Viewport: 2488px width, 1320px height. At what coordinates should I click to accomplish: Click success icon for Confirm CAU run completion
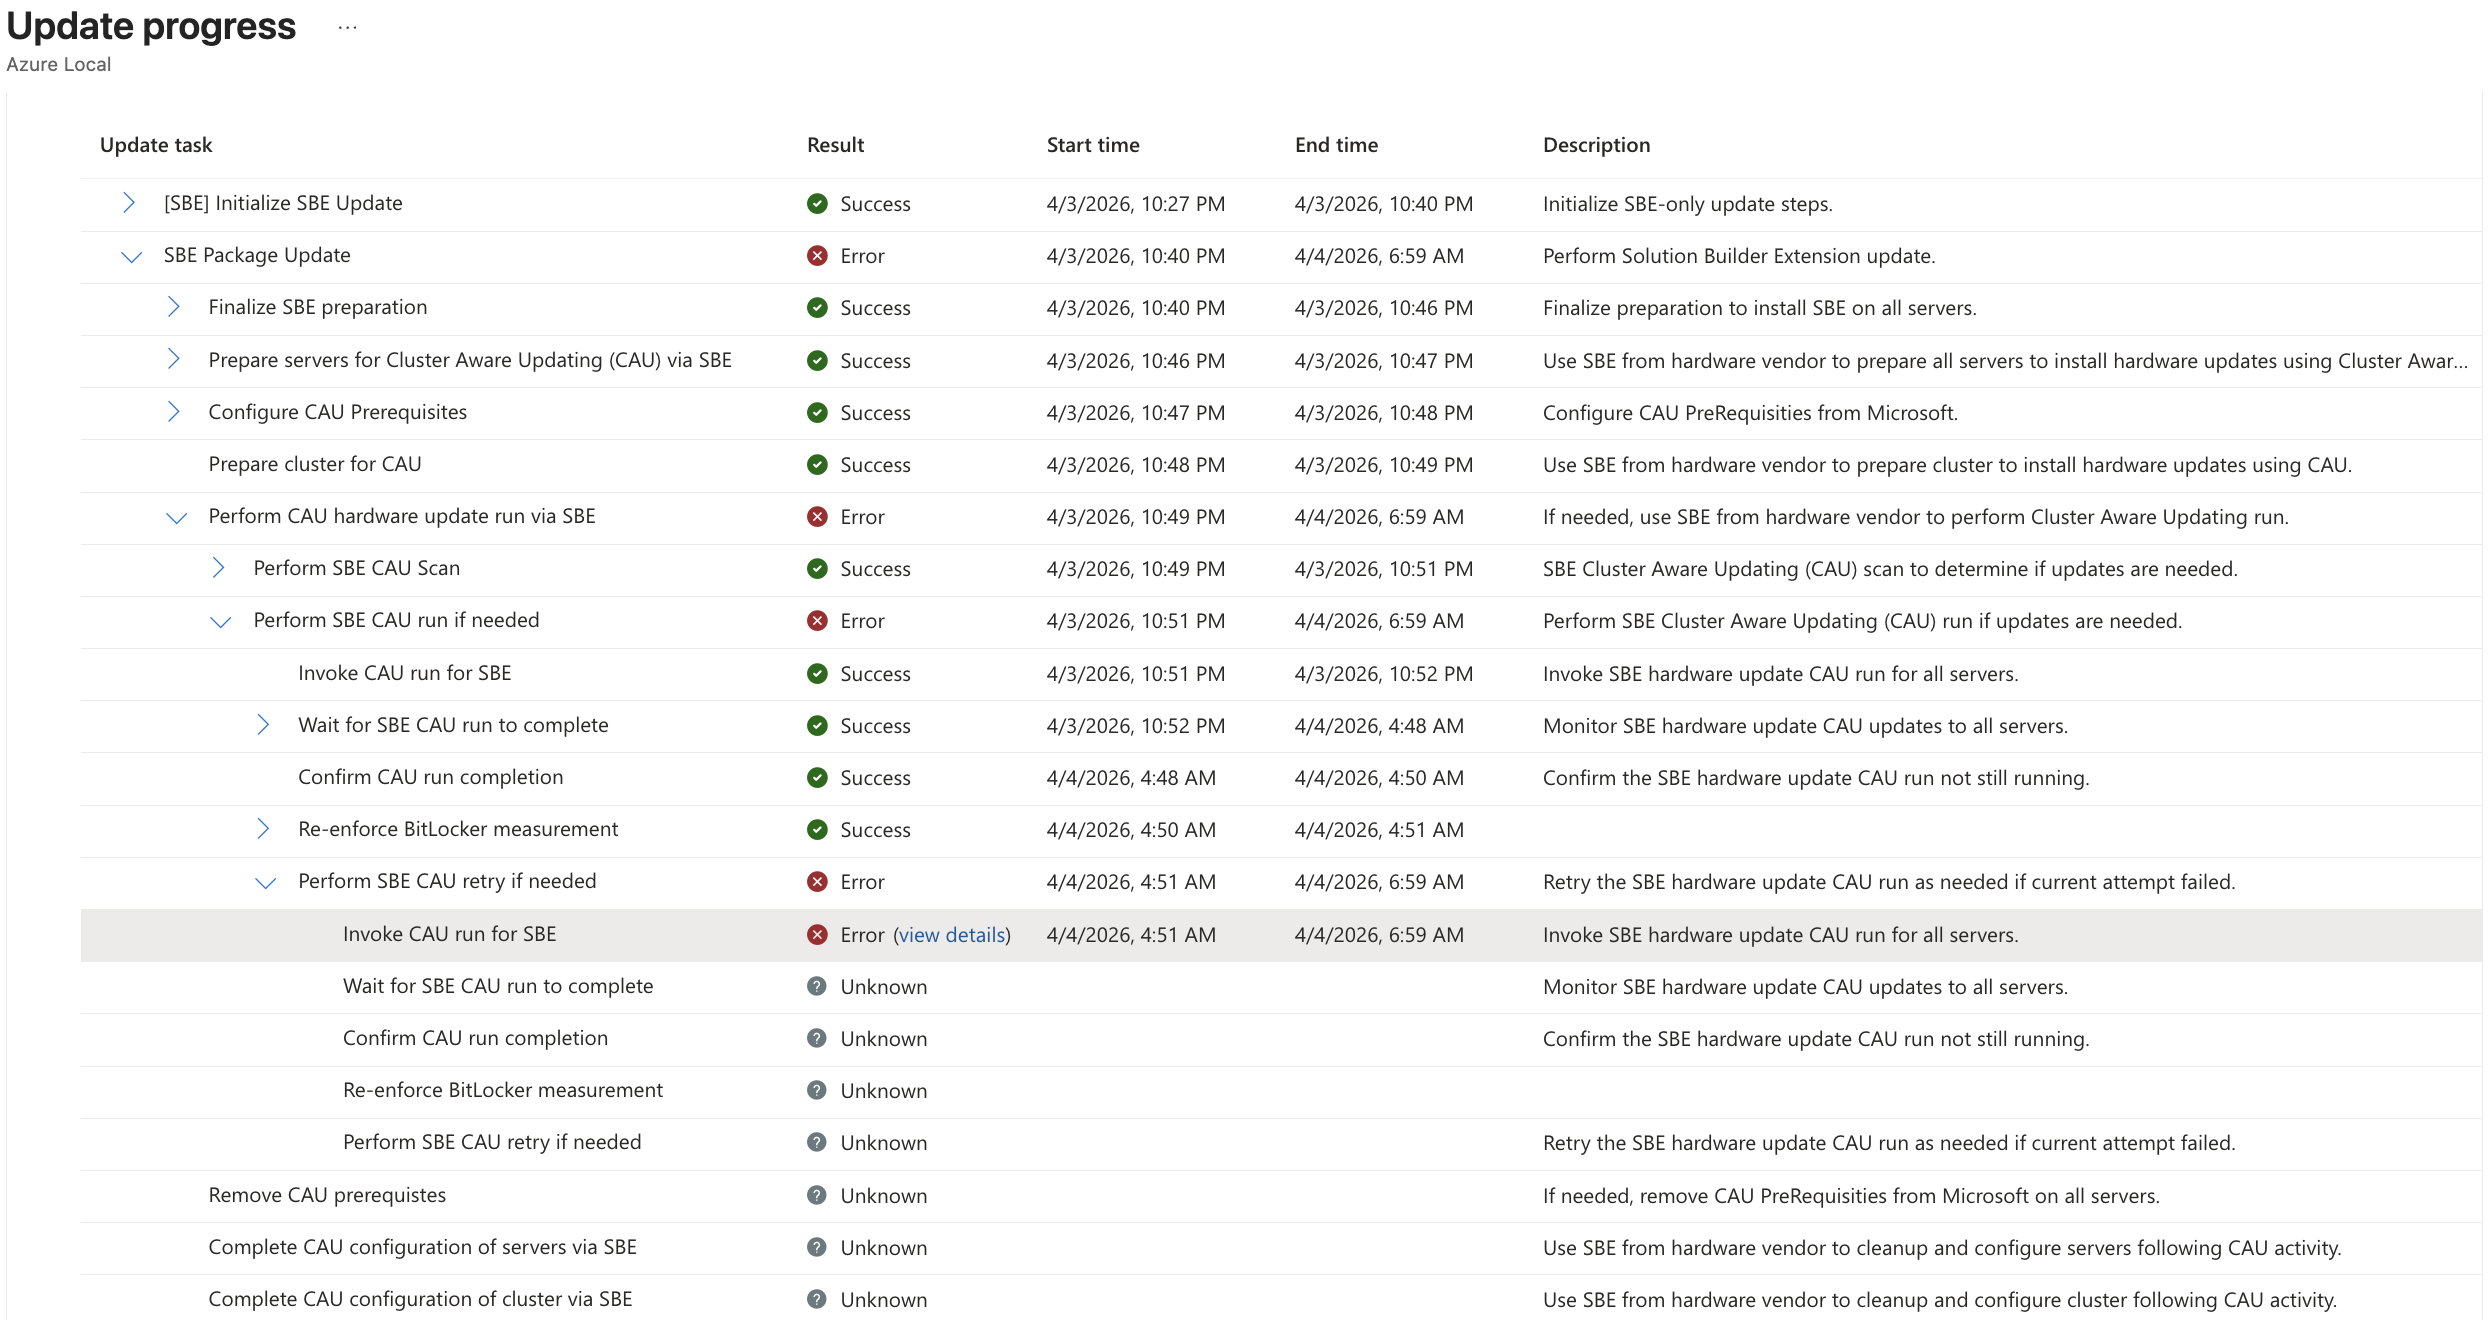pos(817,778)
